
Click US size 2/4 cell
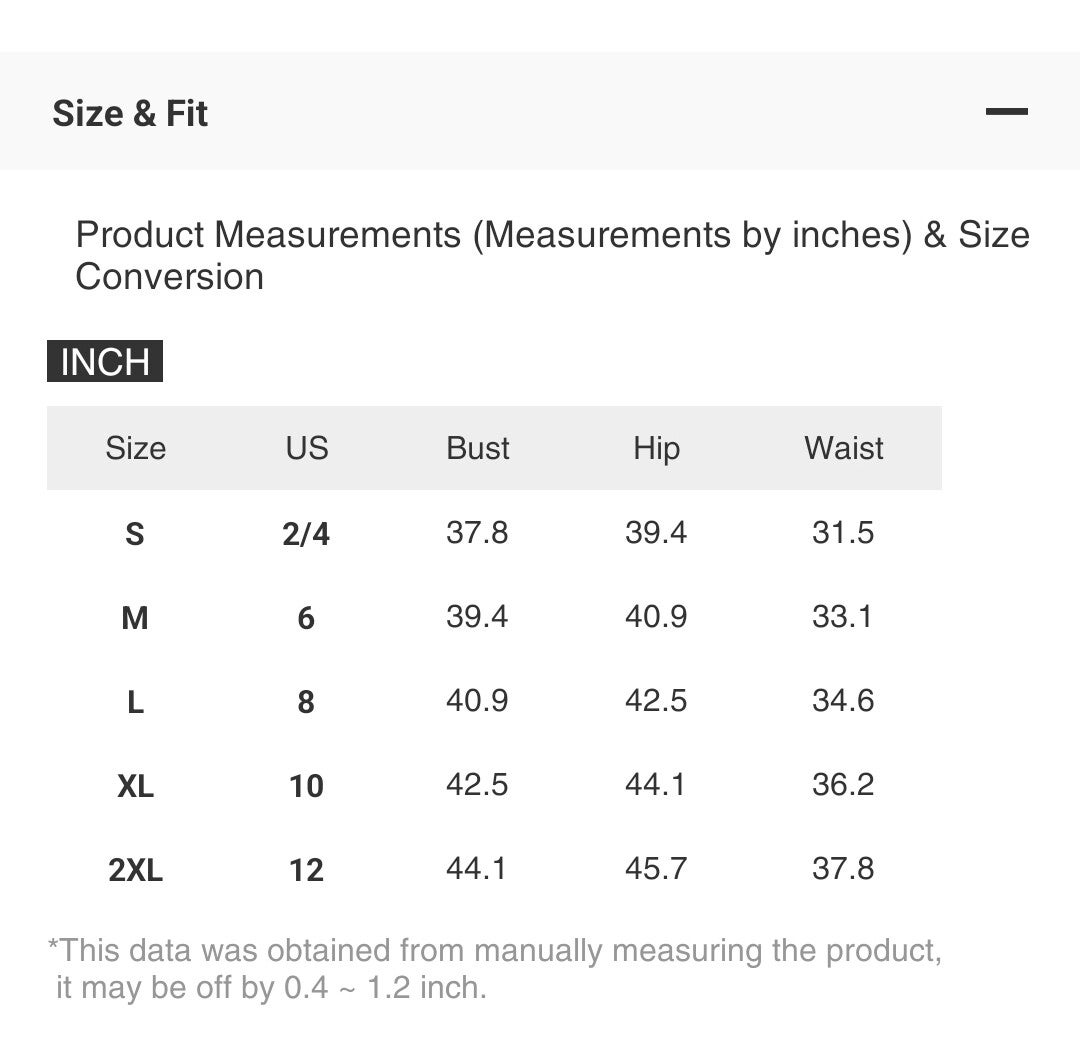pyautogui.click(x=306, y=534)
